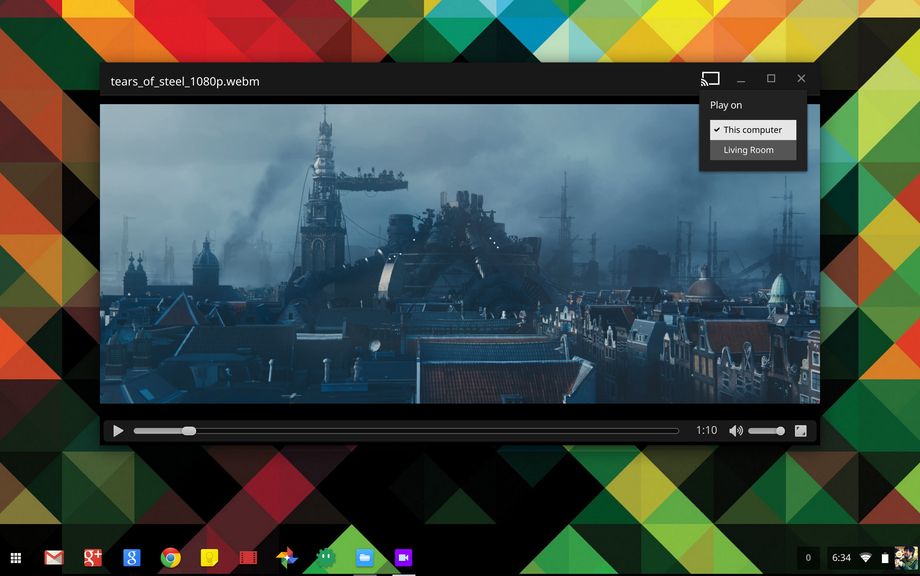Launch Google+ from the shelf

pyautogui.click(x=93, y=557)
